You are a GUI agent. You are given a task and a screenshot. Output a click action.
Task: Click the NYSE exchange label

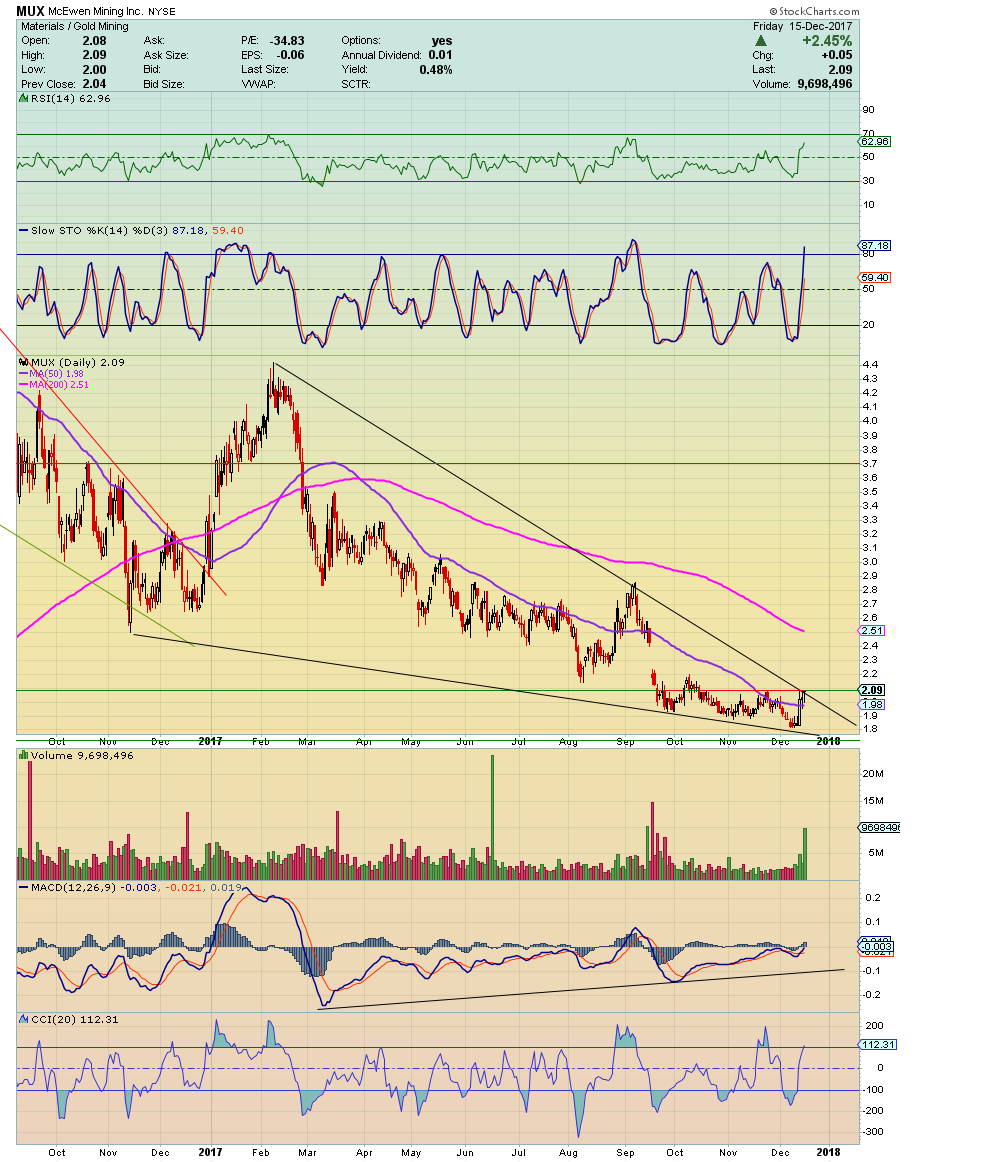pyautogui.click(x=162, y=12)
